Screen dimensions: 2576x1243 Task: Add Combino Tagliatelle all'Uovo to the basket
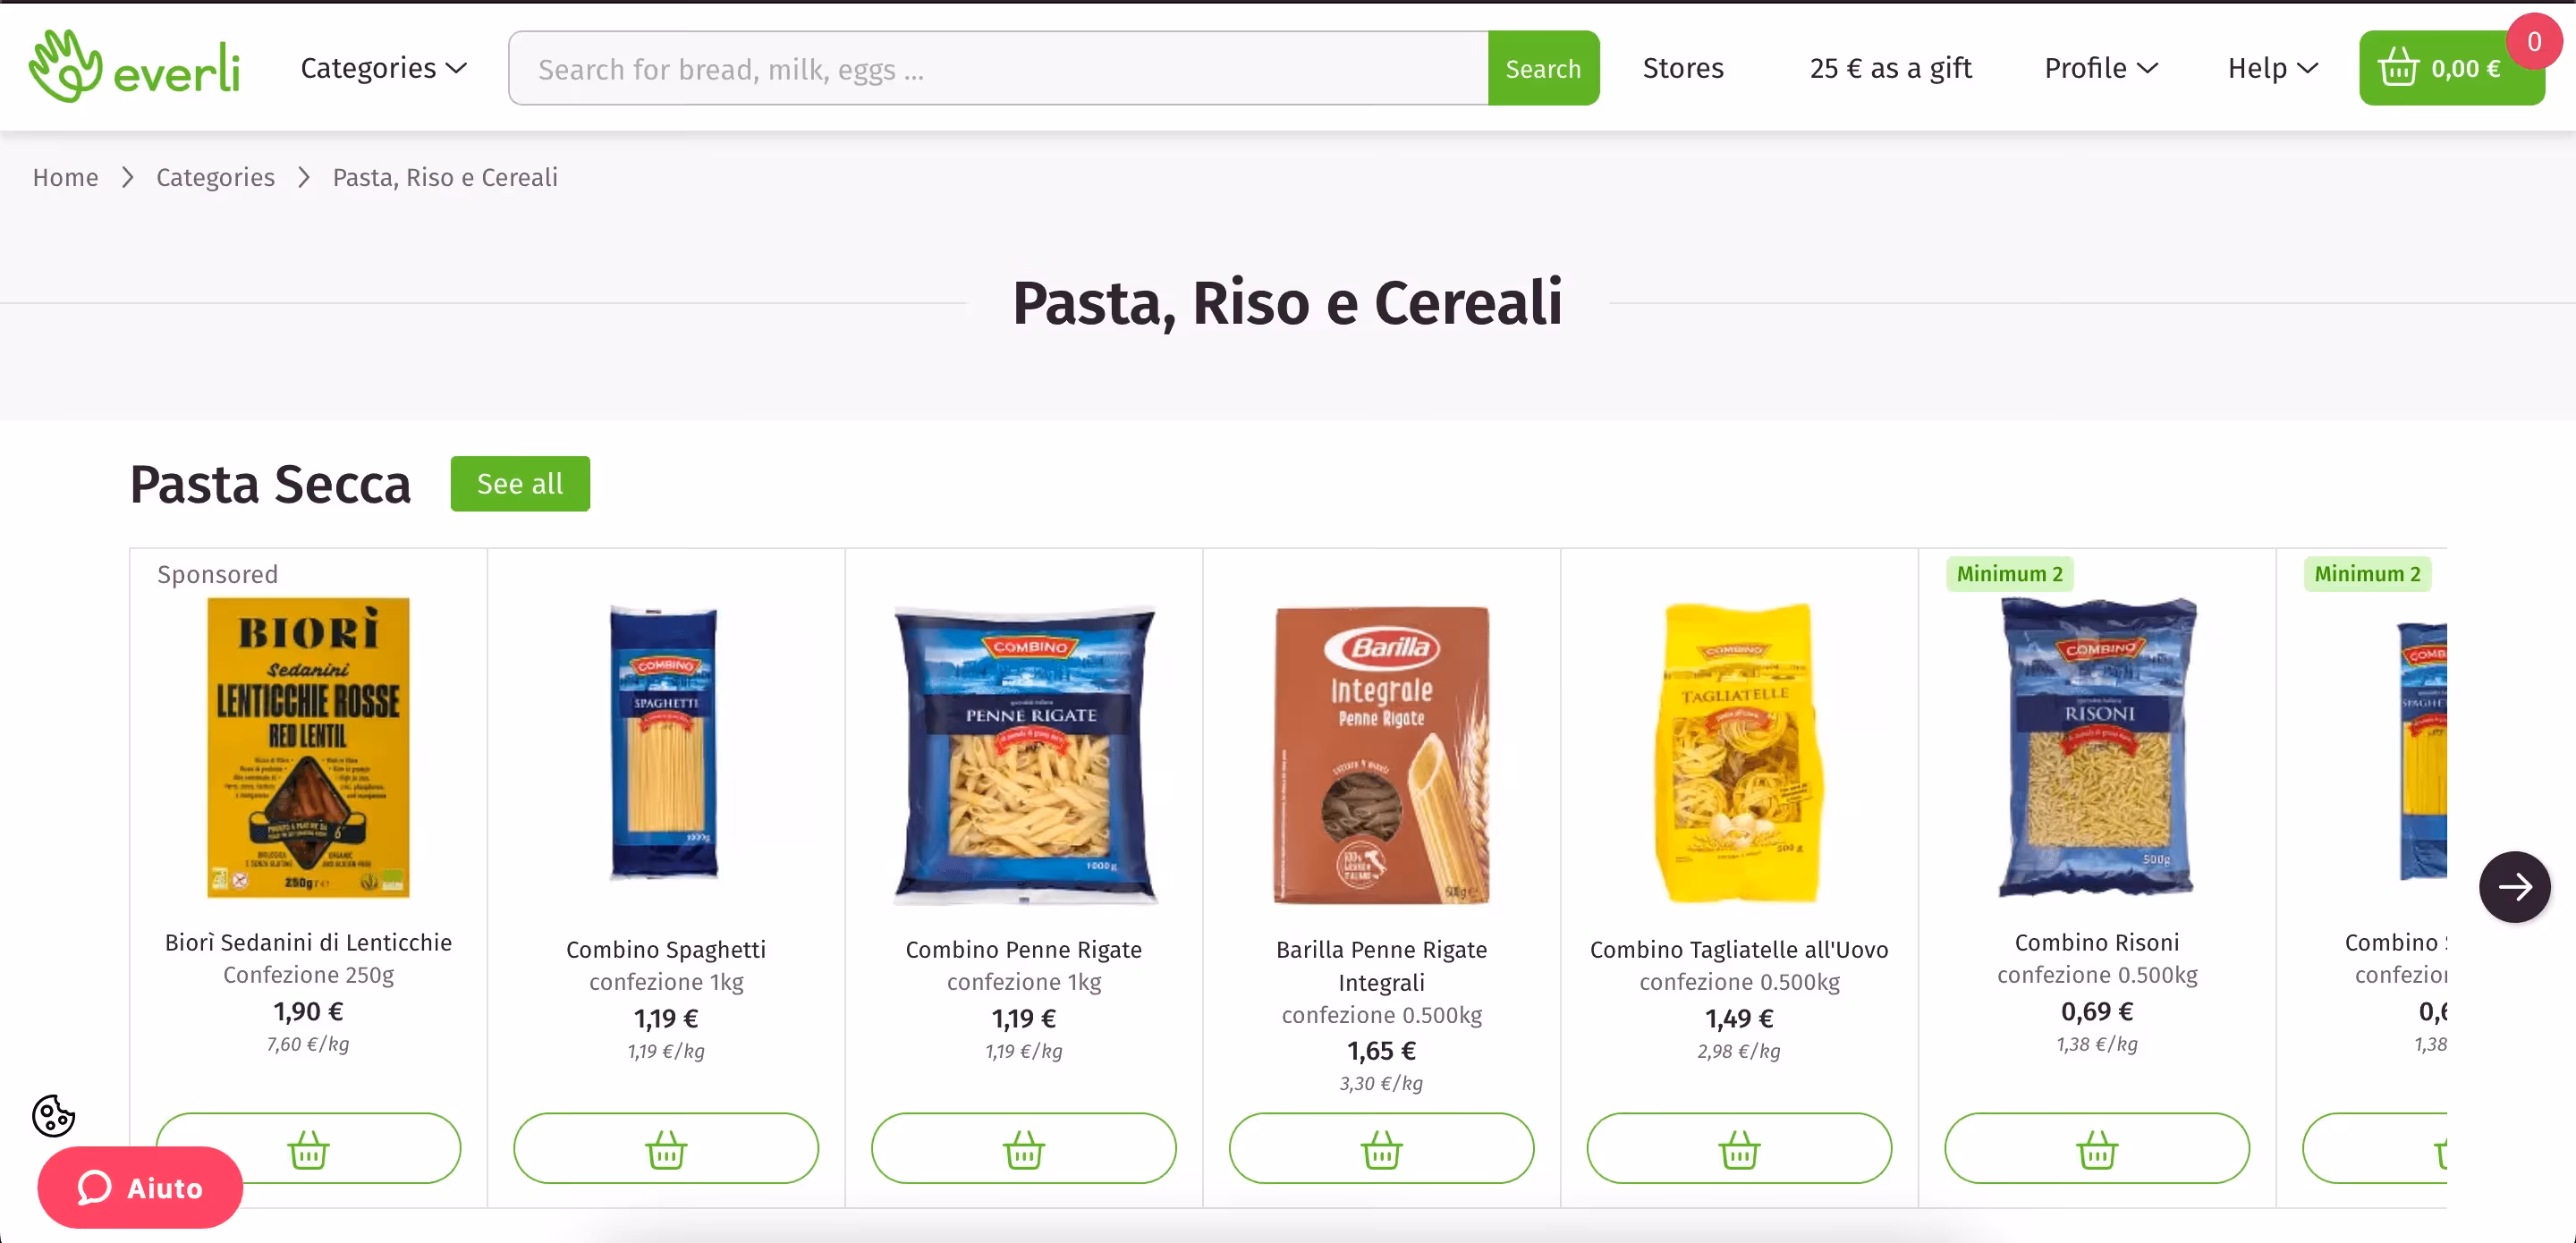pyautogui.click(x=1738, y=1148)
